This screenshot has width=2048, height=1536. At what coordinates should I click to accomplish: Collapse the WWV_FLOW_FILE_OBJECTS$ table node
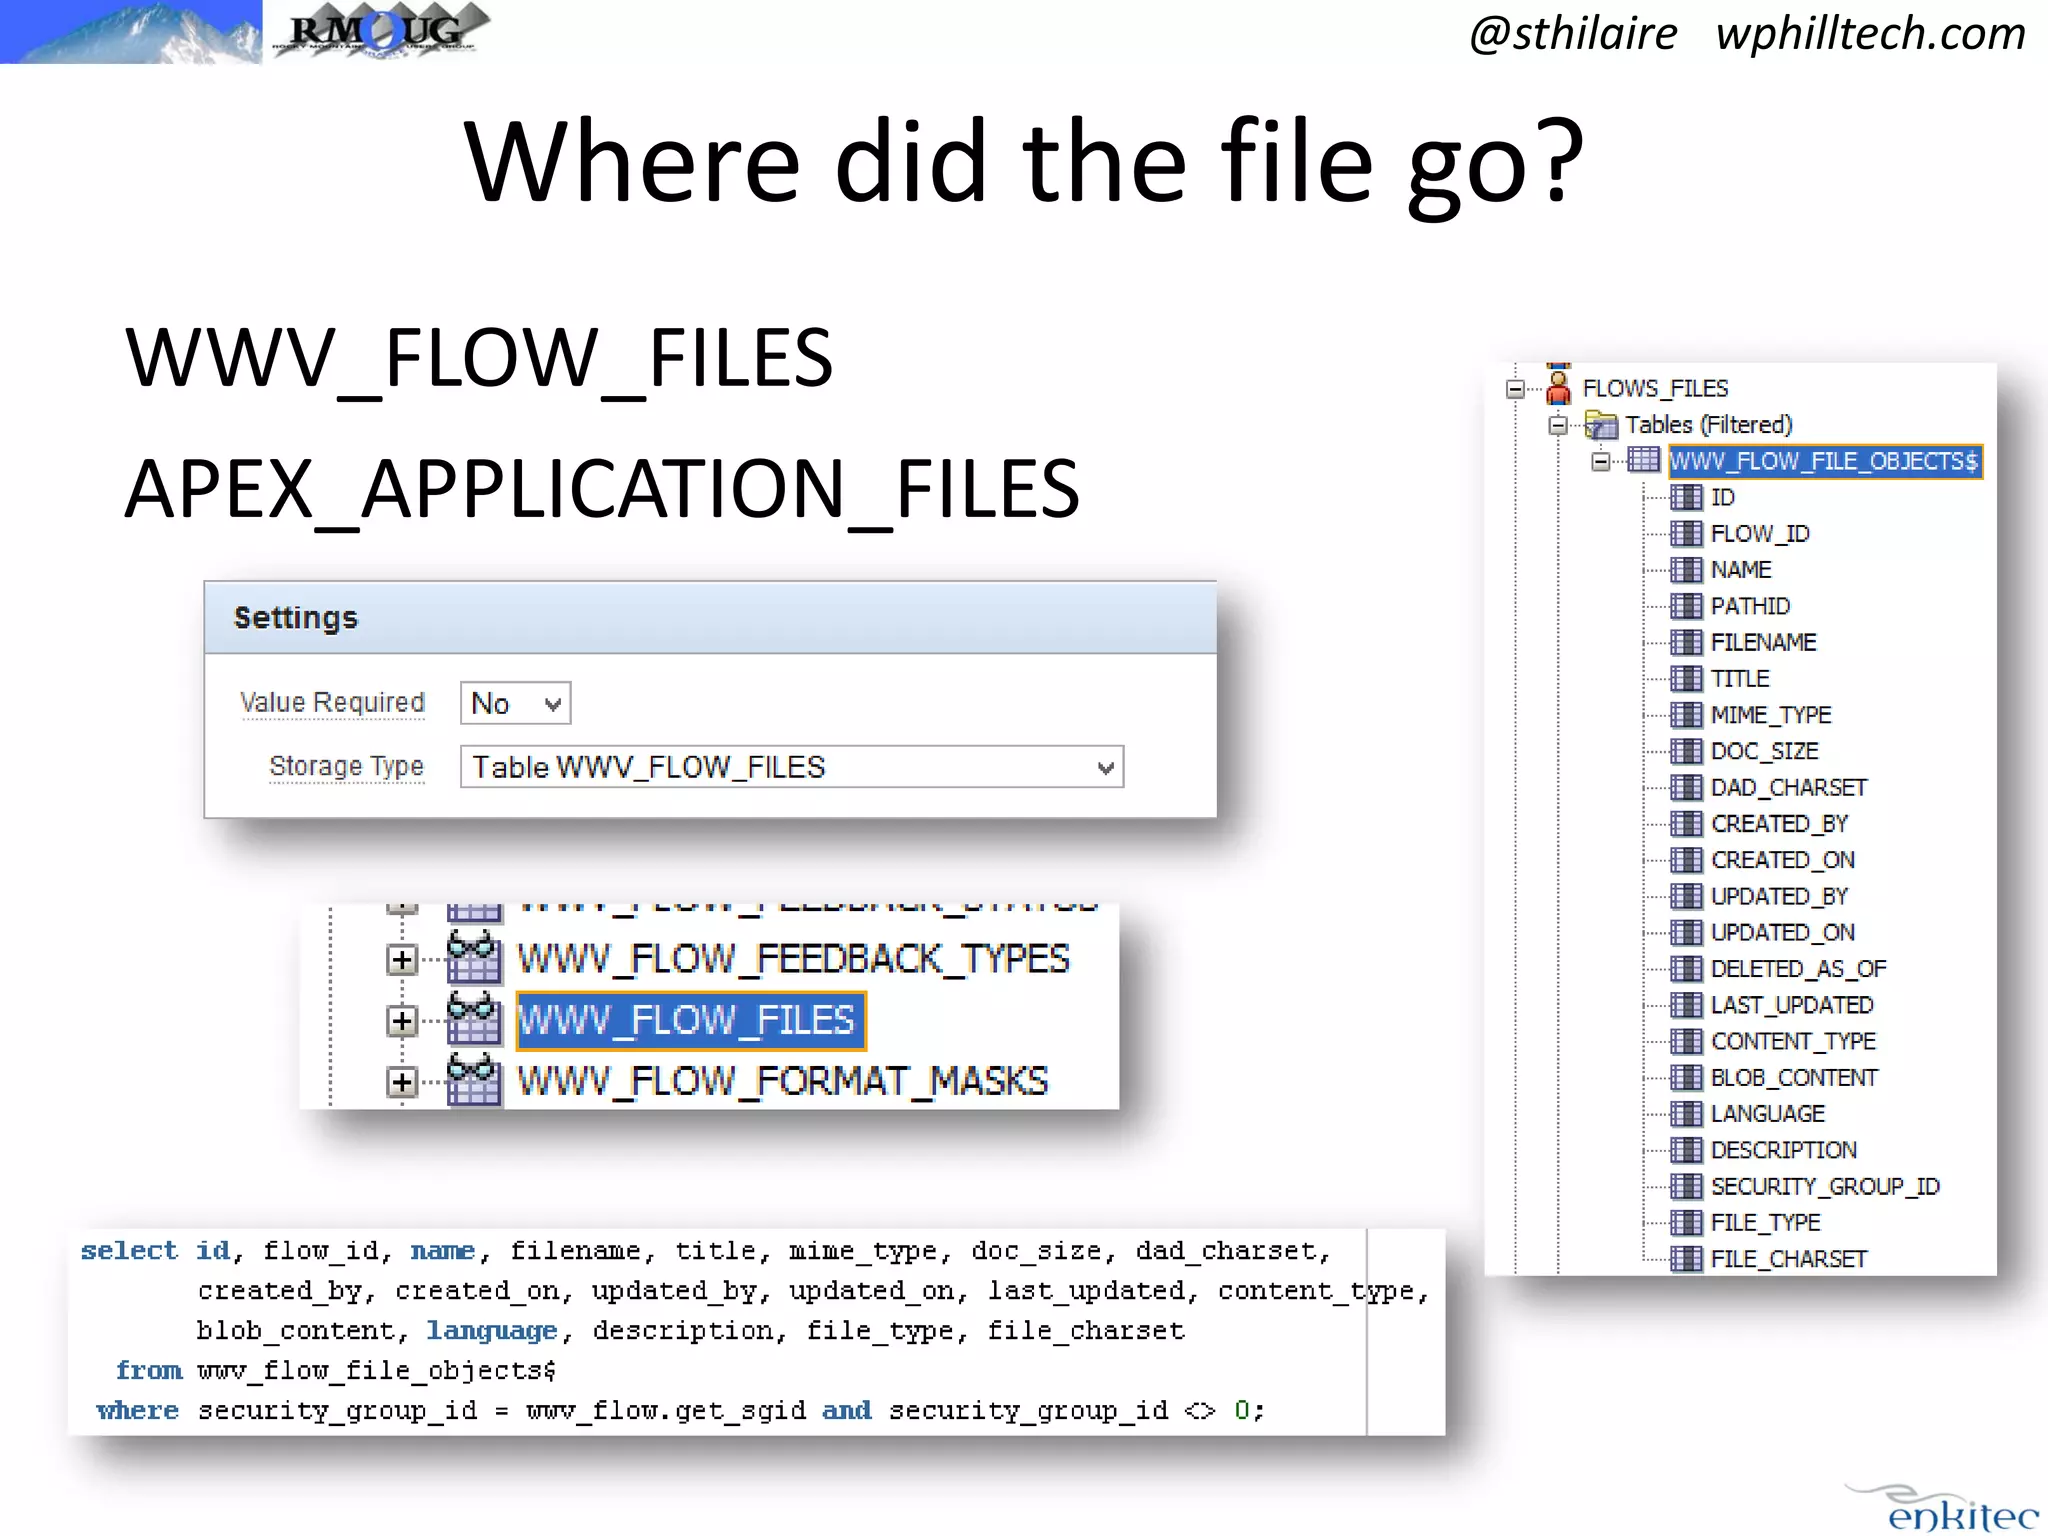tap(1601, 461)
